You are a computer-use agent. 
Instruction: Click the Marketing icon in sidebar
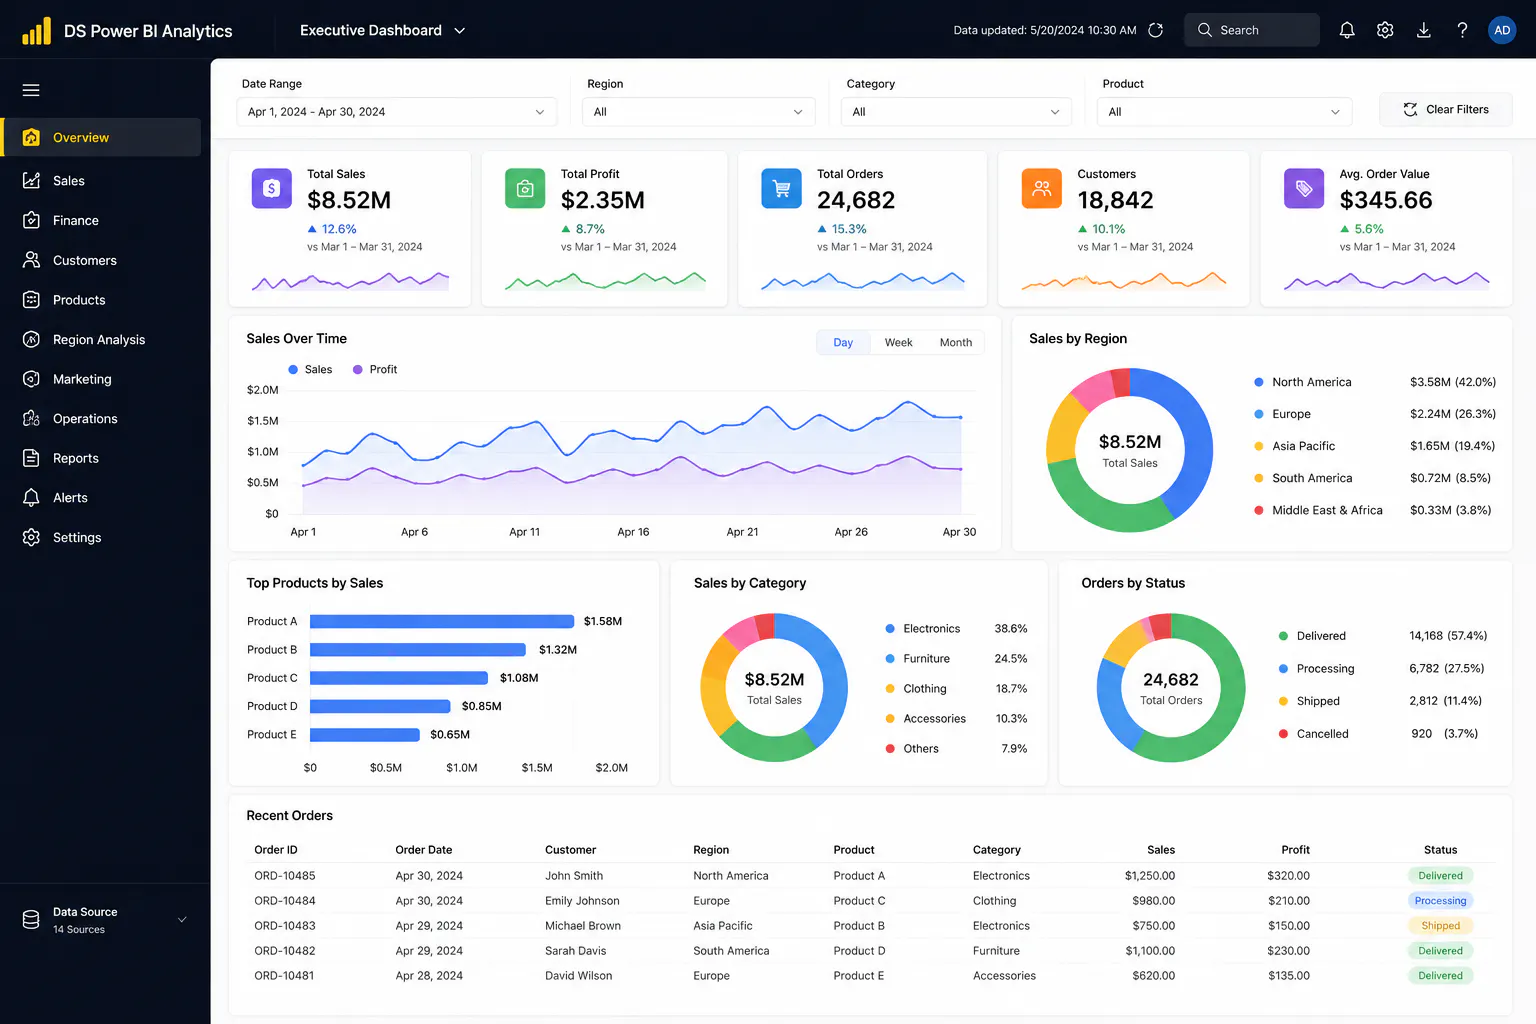click(31, 379)
